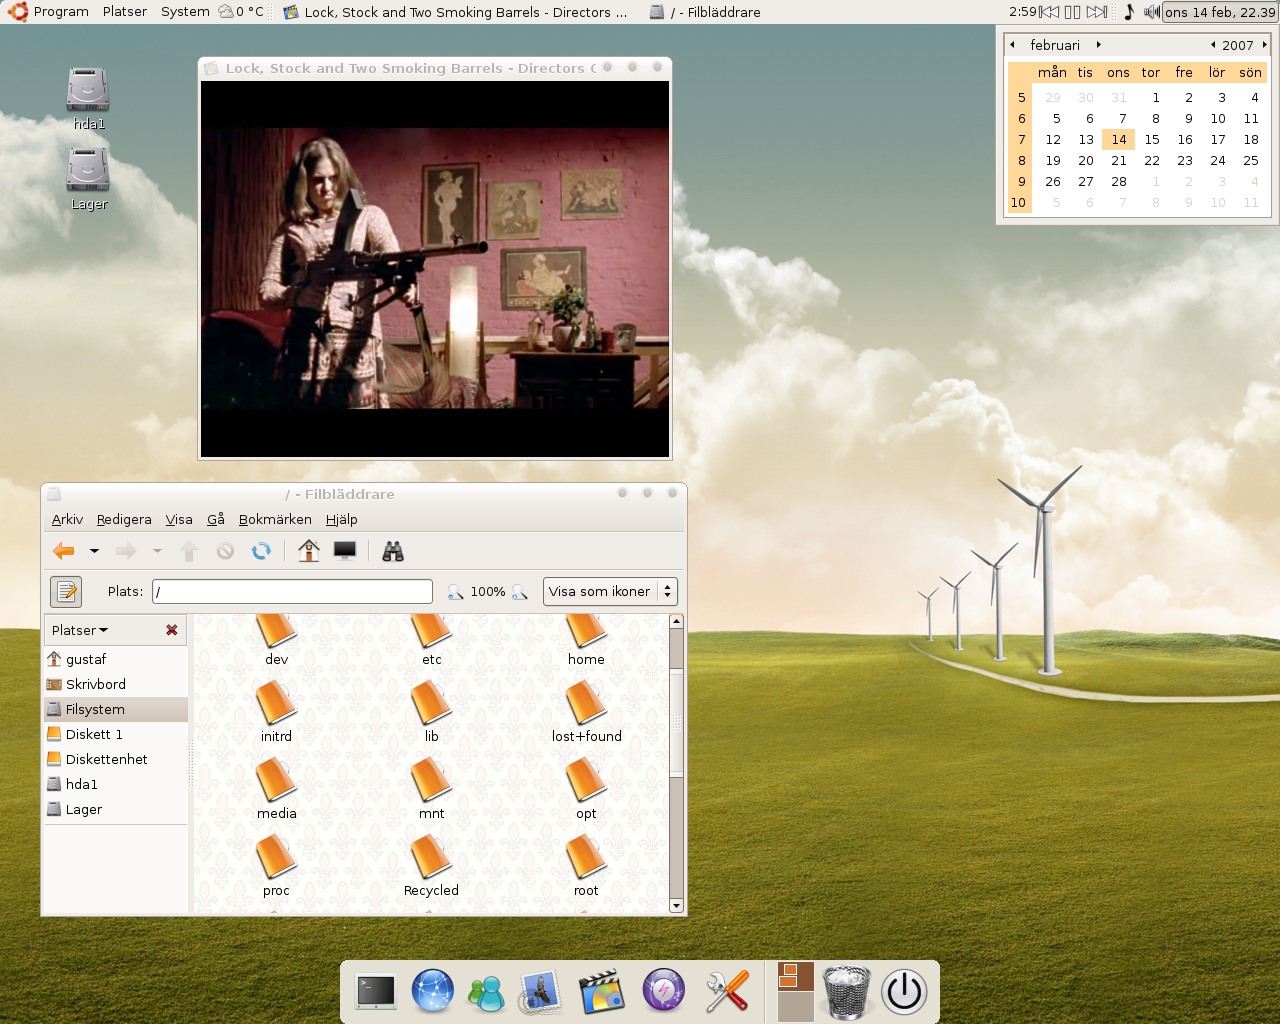Select the Lager drive desktop icon
Screen dimensions: 1280x1024
point(88,178)
